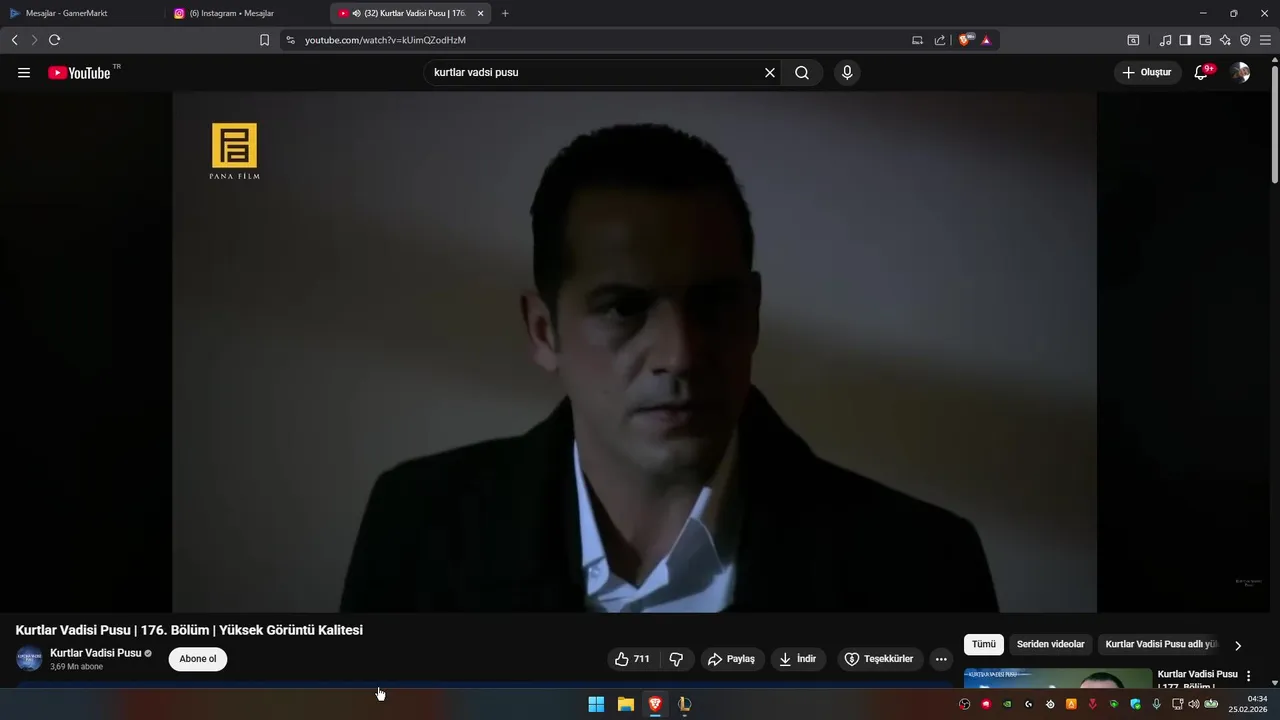
Task: Open more actions three-dot menu
Action: click(x=941, y=659)
